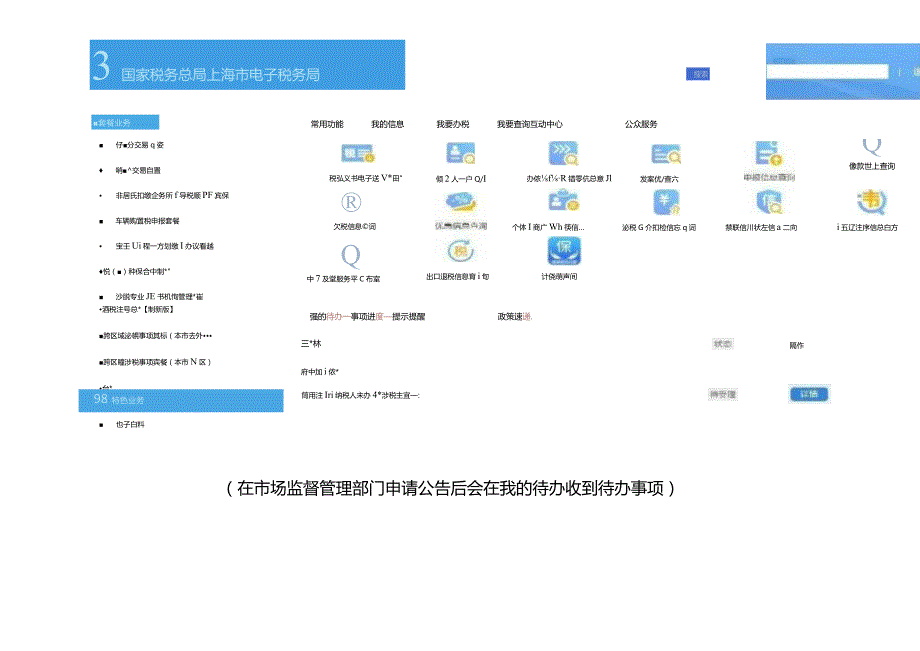Select the blue 社保 shield icon
Image resolution: width=920 pixels, height=651 pixels.
pyautogui.click(x=563, y=250)
